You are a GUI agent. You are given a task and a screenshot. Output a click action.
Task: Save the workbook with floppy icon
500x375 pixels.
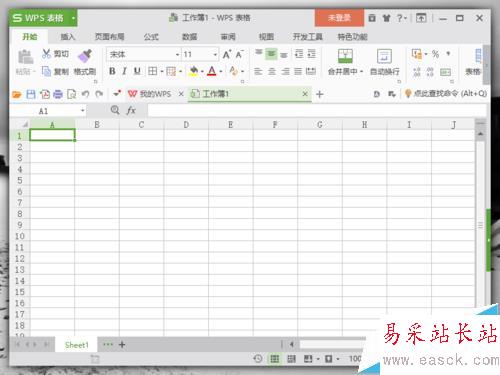31,94
